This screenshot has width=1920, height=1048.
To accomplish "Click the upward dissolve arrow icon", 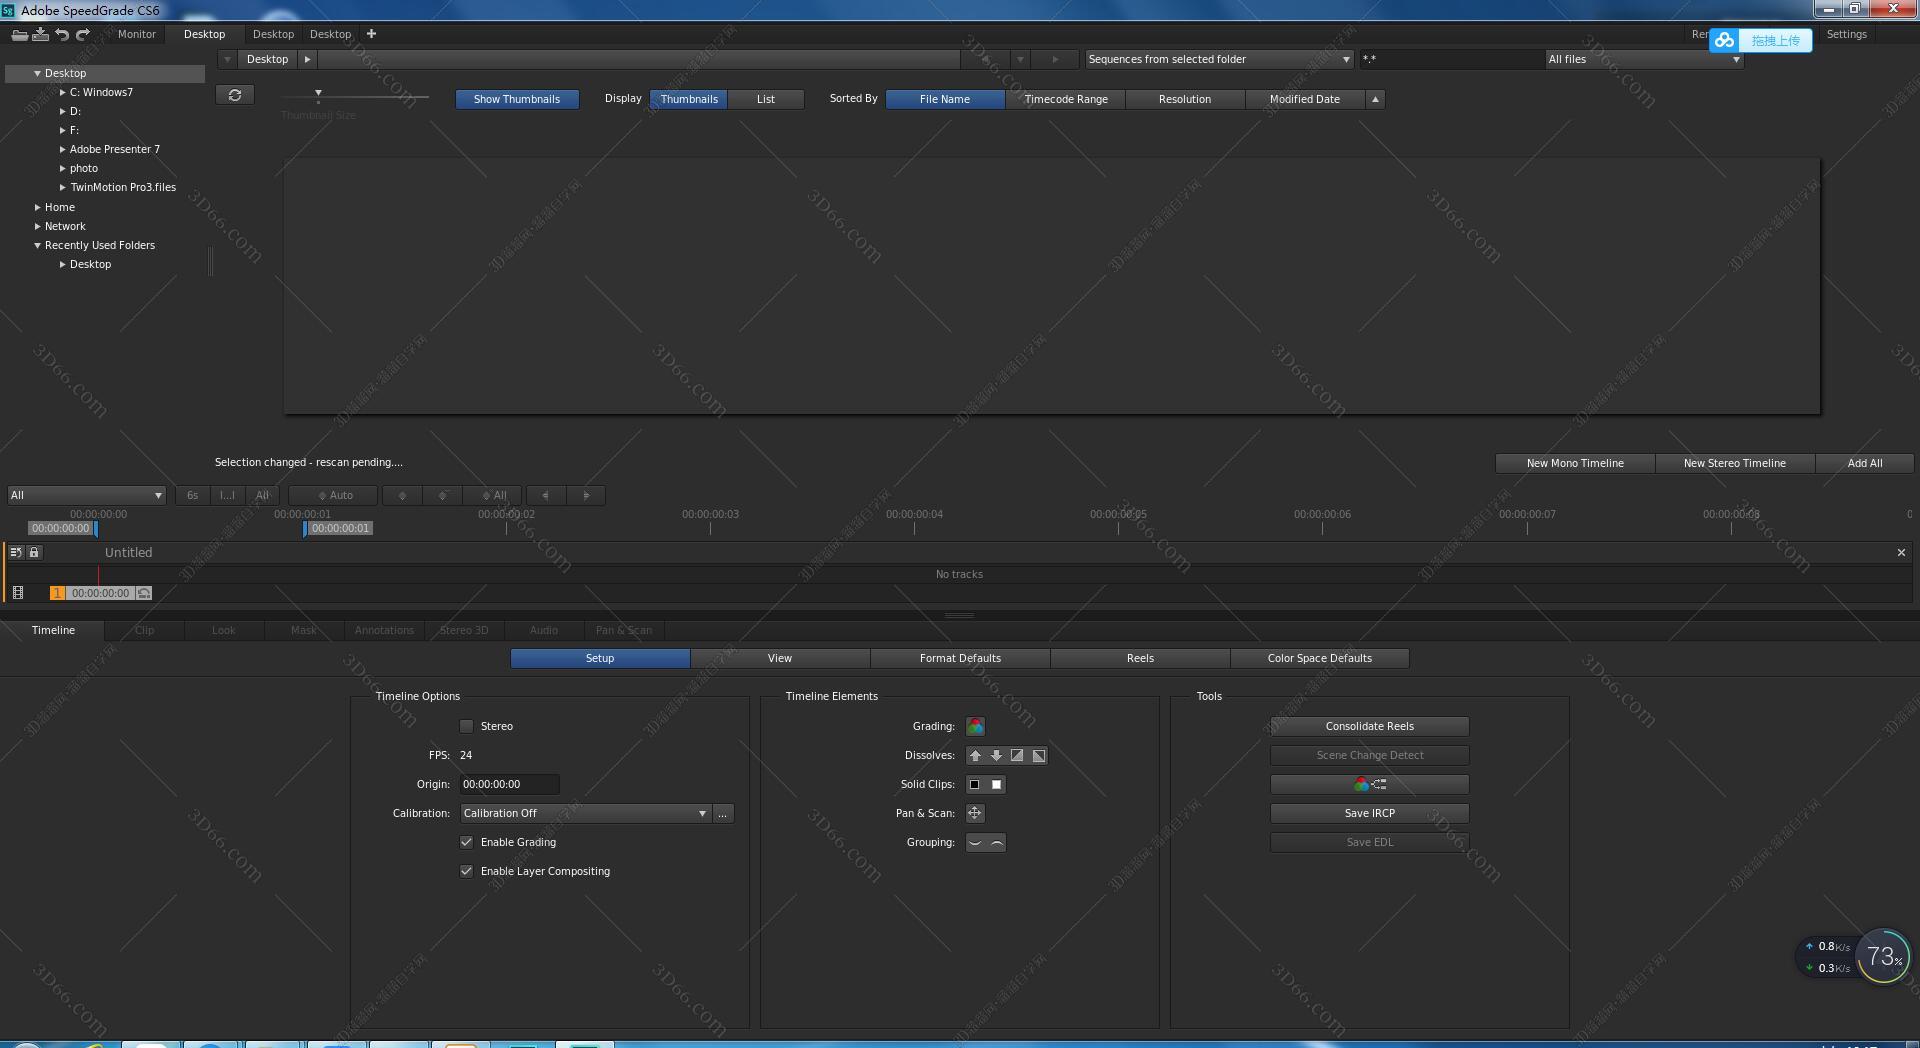I will [977, 755].
